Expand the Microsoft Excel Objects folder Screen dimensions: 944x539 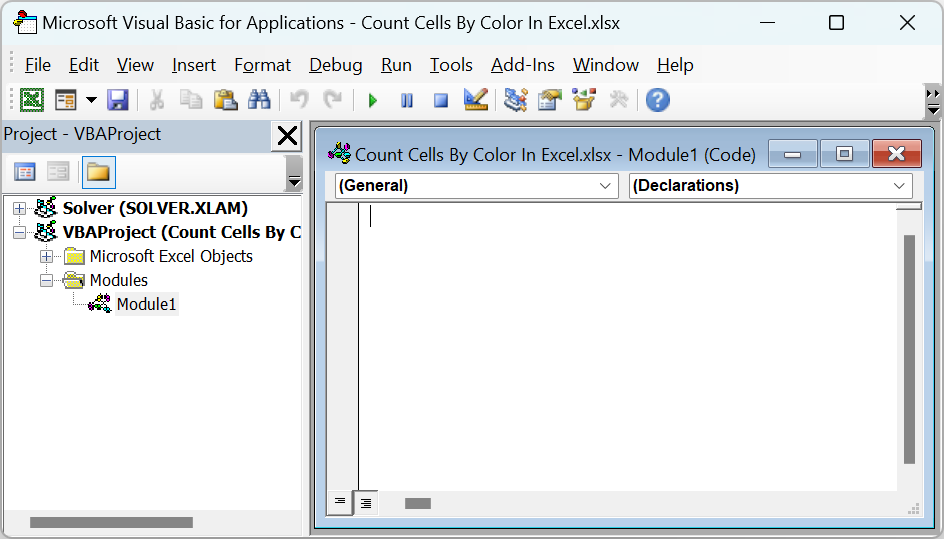pos(46,257)
